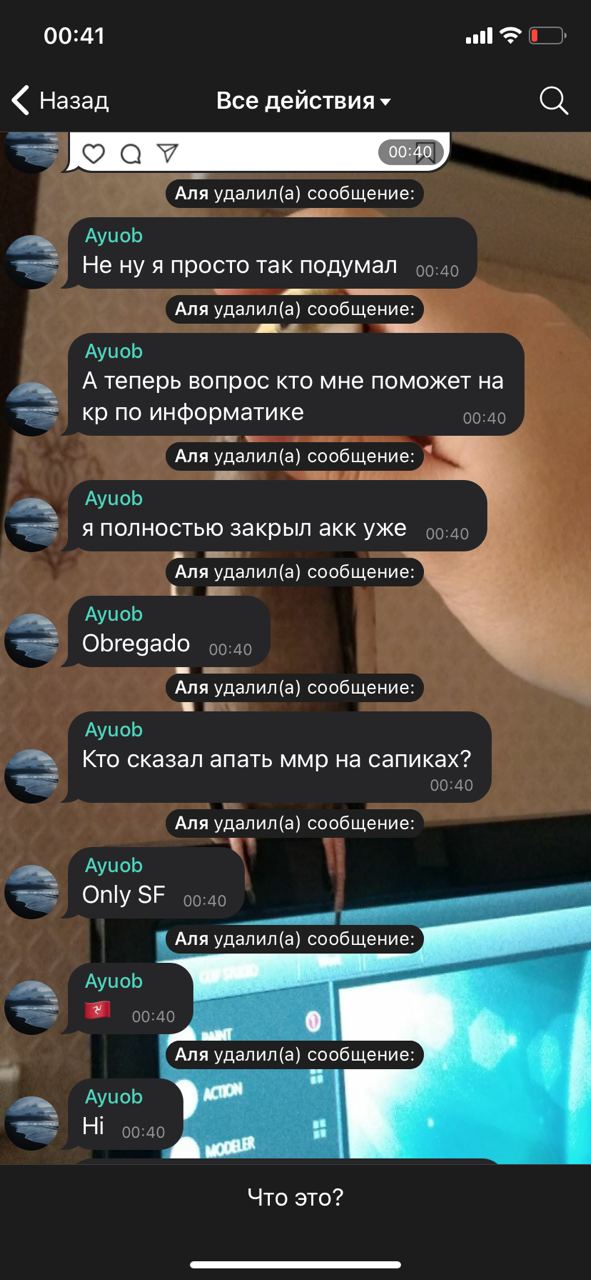This screenshot has height=1280, width=591.
Task: Open the message "я полностью закрыл акк уже"
Action: click(276, 516)
